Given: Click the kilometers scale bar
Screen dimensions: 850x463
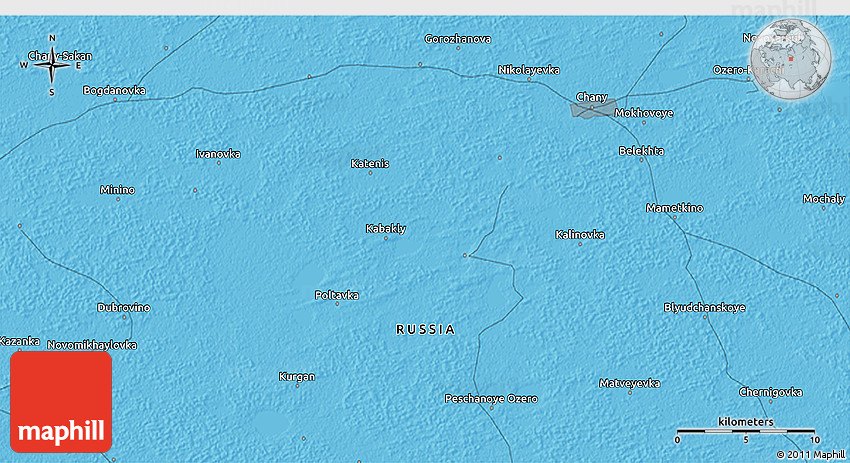Looking at the screenshot, I should (x=746, y=430).
